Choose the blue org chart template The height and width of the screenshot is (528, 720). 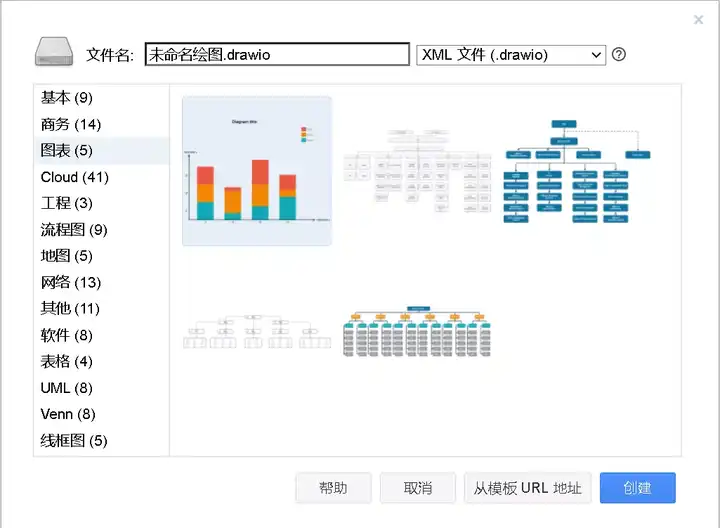pos(578,171)
